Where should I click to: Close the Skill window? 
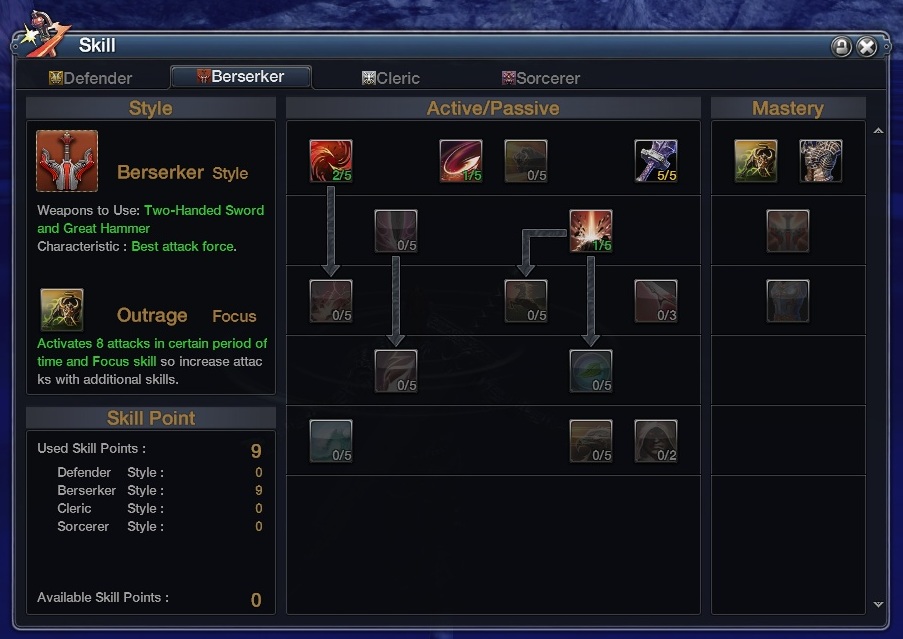click(x=867, y=46)
